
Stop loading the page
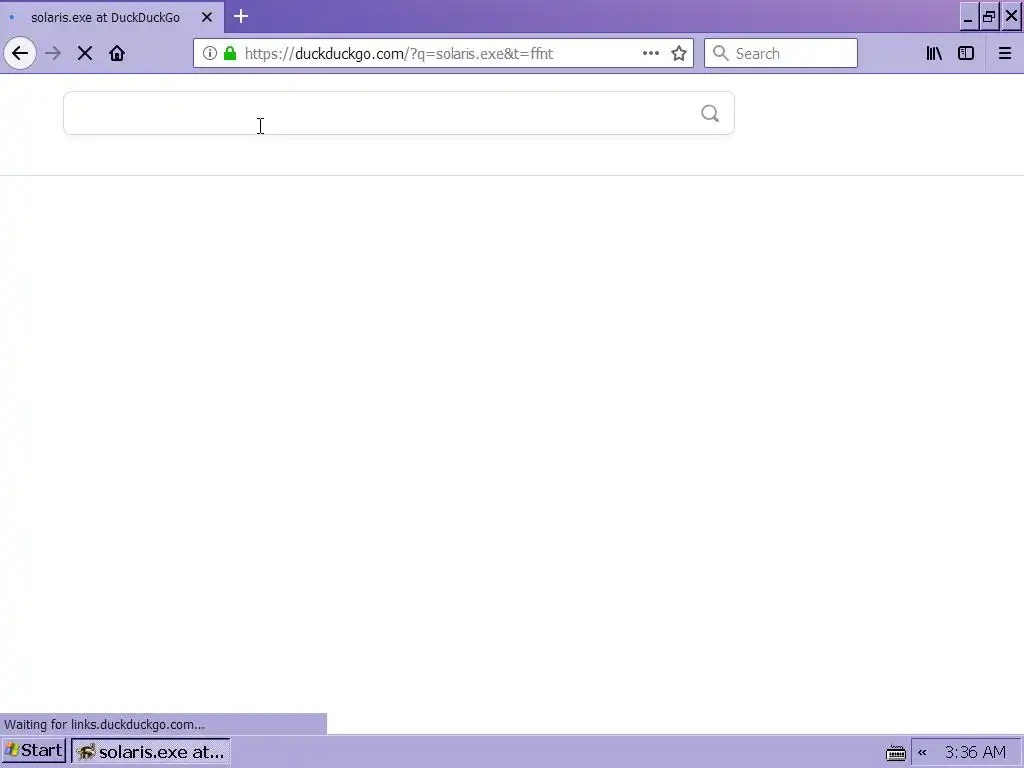(85, 53)
